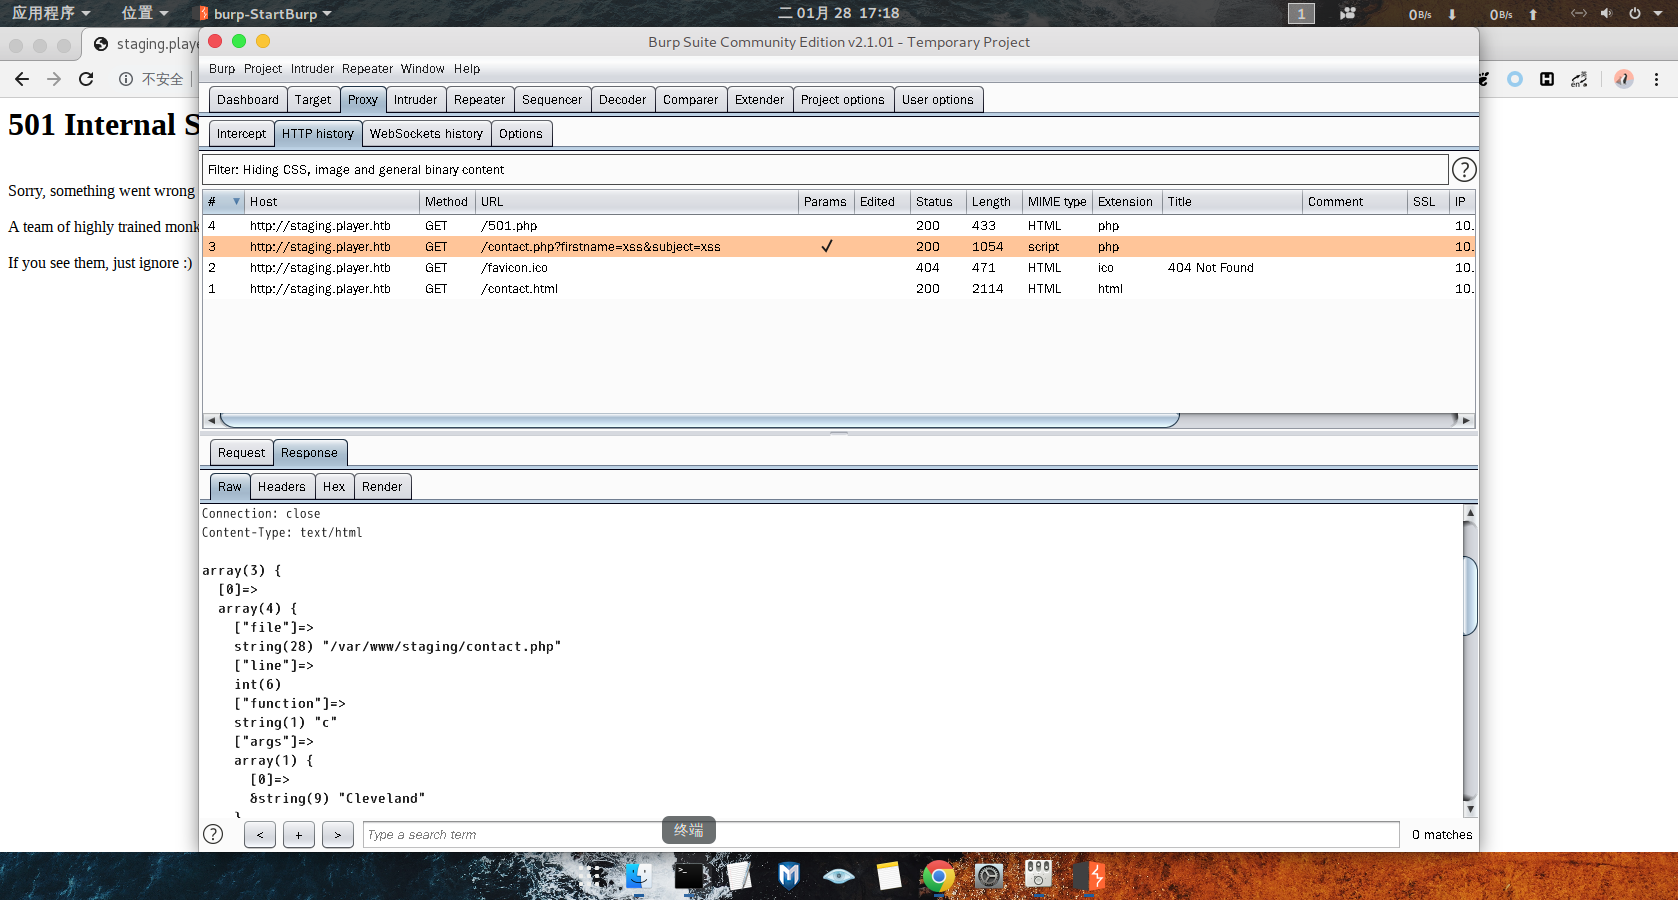The height and width of the screenshot is (900, 1678).
Task: Click the workspace 1 indicator
Action: (1301, 13)
